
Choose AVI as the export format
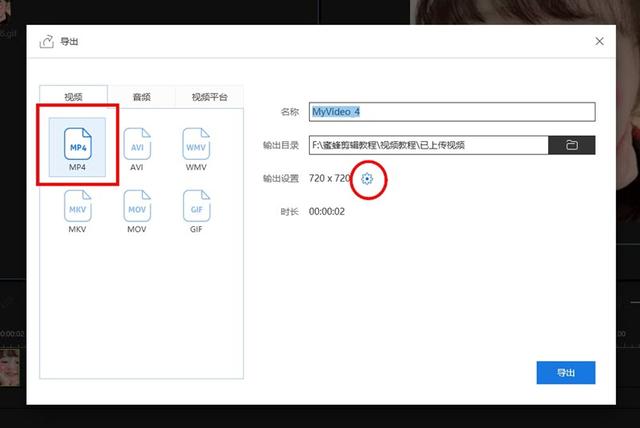click(x=137, y=148)
